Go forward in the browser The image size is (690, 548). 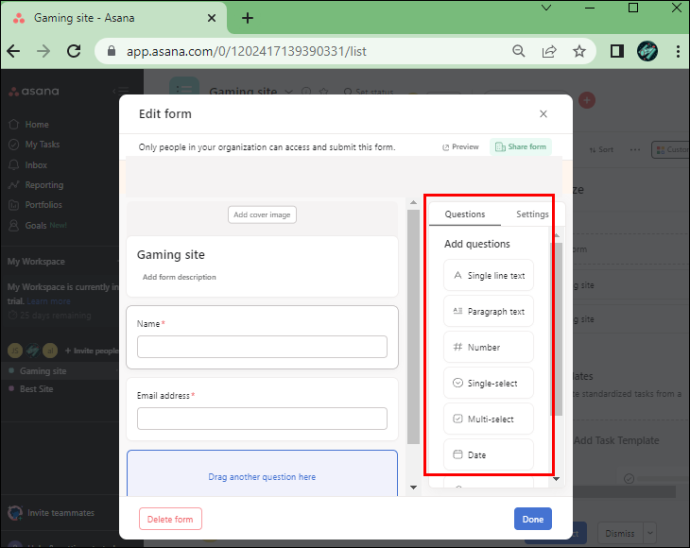[x=43, y=51]
